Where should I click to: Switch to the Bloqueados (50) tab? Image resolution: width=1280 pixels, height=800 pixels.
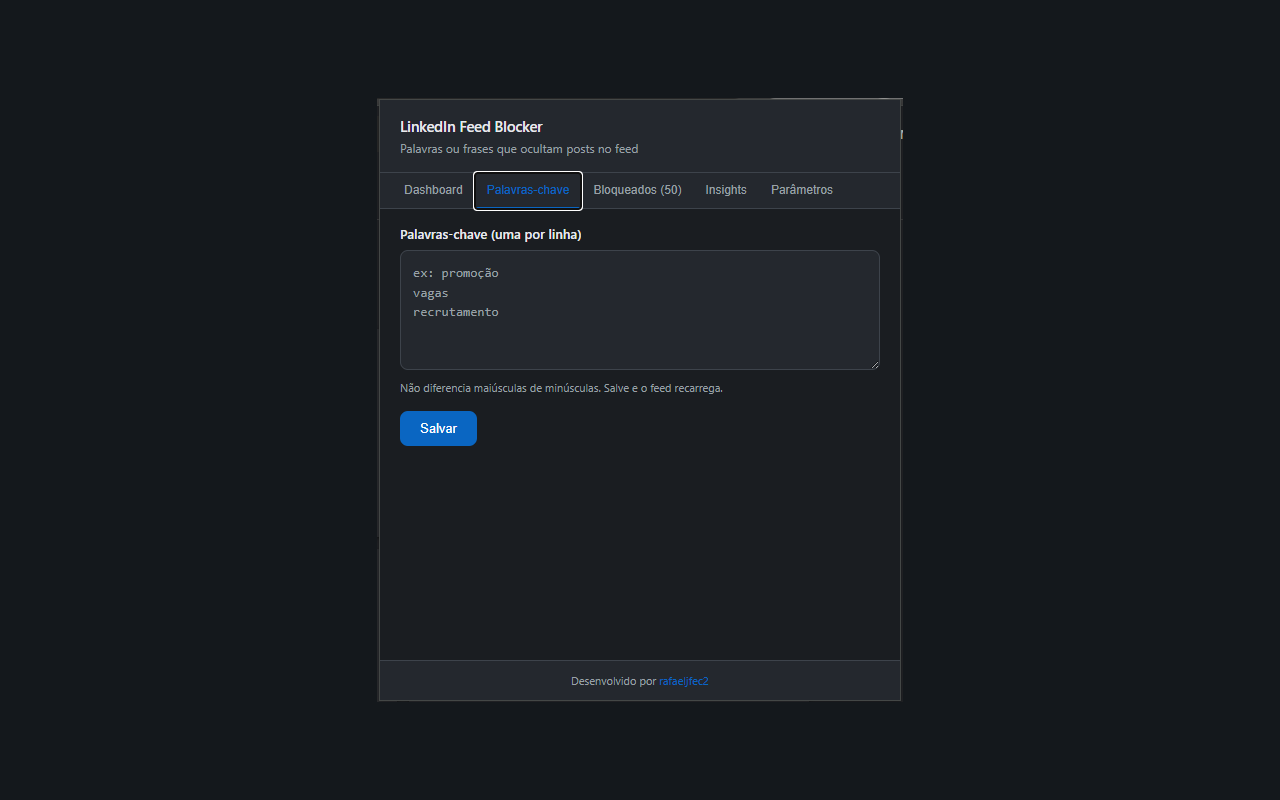click(637, 190)
